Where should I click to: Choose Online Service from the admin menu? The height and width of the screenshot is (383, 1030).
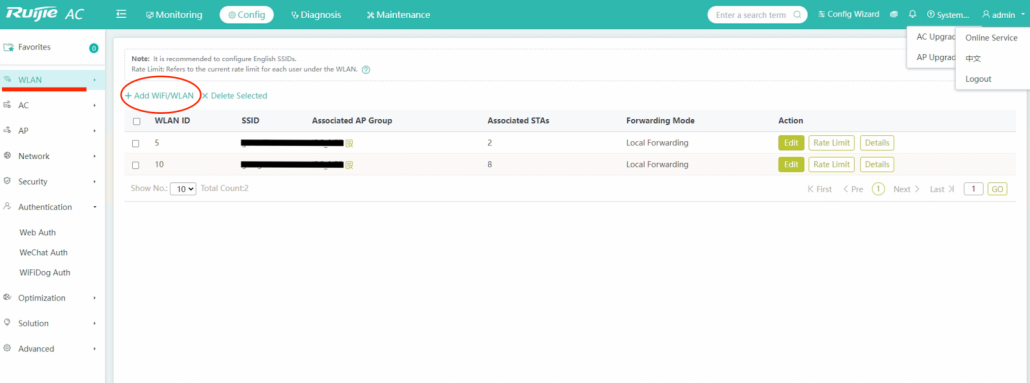(x=991, y=38)
